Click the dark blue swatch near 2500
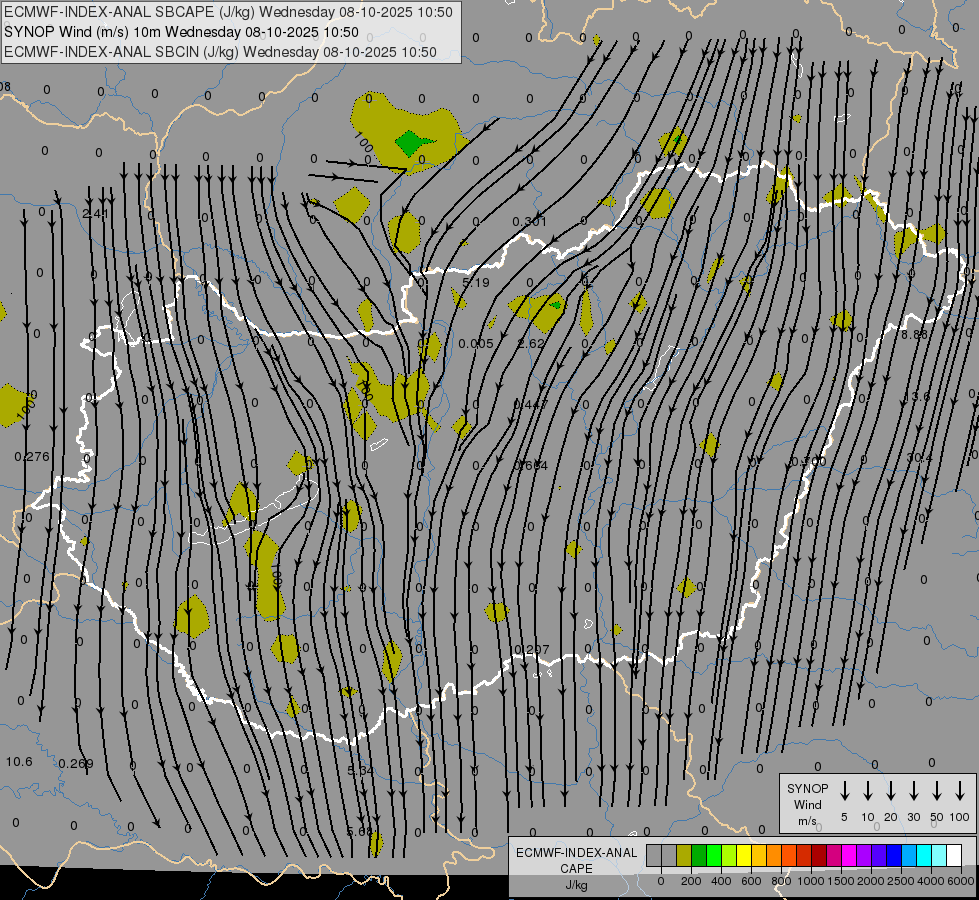 pyautogui.click(x=894, y=855)
